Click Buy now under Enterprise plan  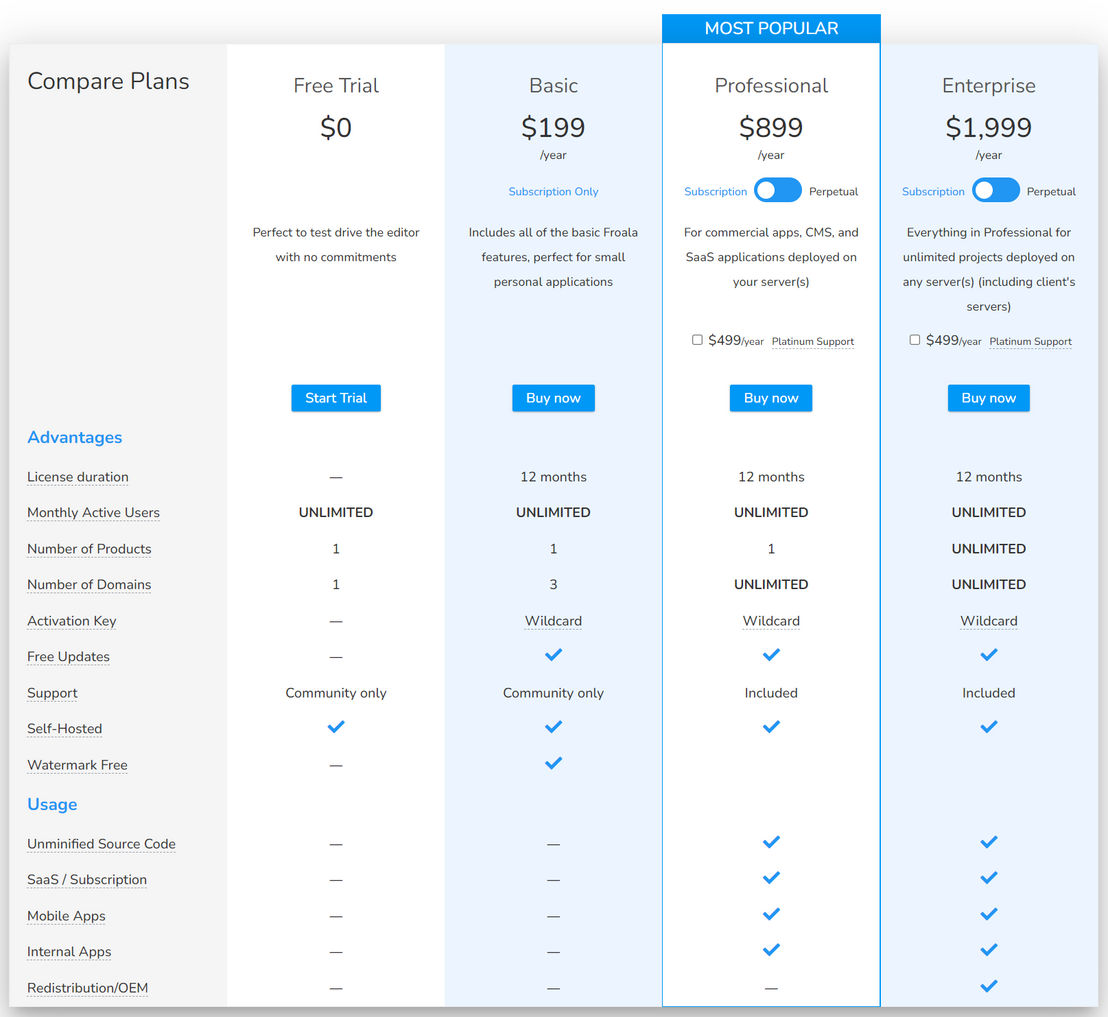[x=989, y=398]
